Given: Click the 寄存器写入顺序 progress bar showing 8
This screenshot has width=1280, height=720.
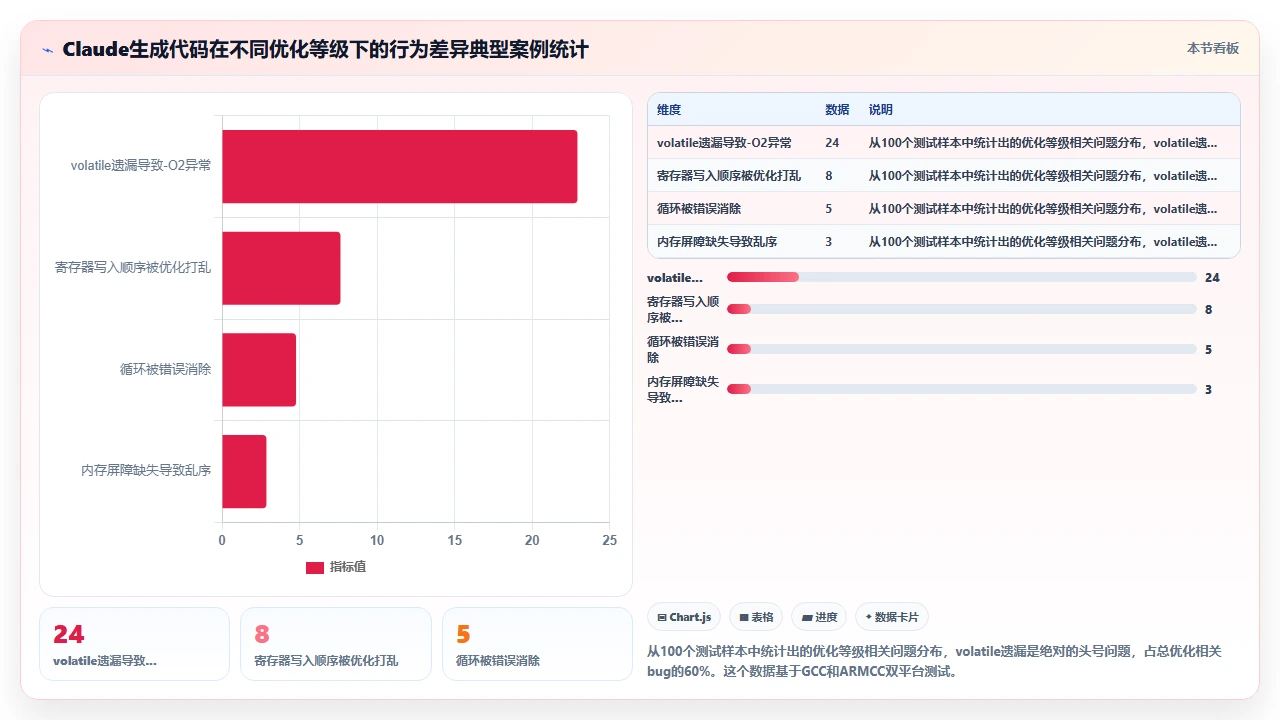Looking at the screenshot, I should [x=961, y=309].
